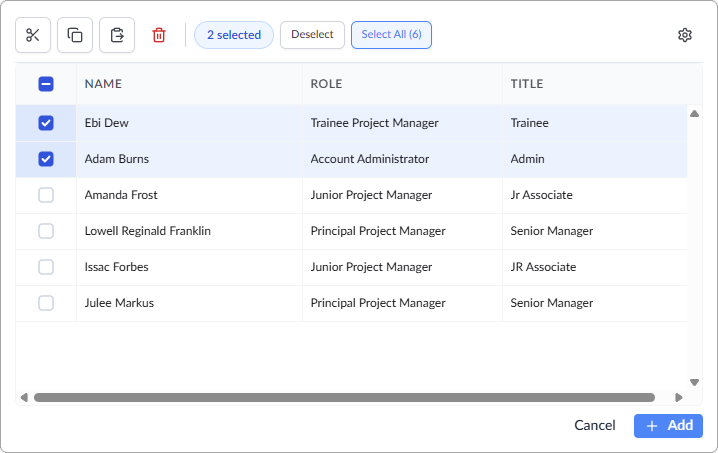Image resolution: width=718 pixels, height=453 pixels.
Task: Click the horizontal scrollbar thumb
Action: (344, 398)
